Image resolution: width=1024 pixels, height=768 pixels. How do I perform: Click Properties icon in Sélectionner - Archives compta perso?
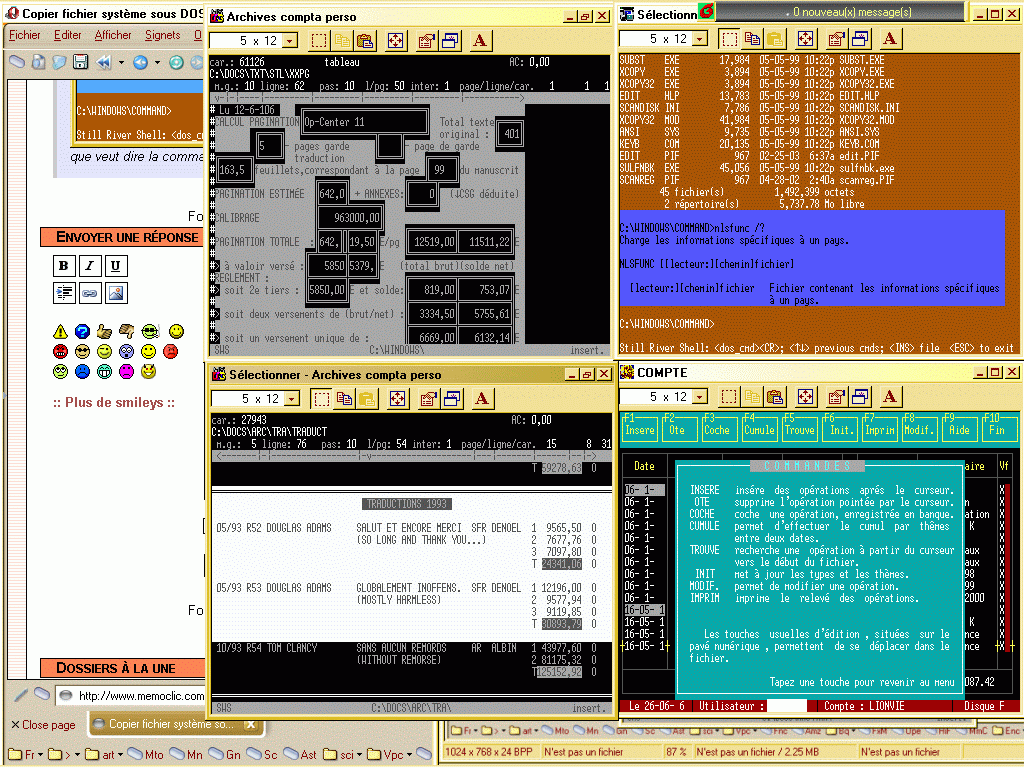pyautogui.click(x=428, y=399)
